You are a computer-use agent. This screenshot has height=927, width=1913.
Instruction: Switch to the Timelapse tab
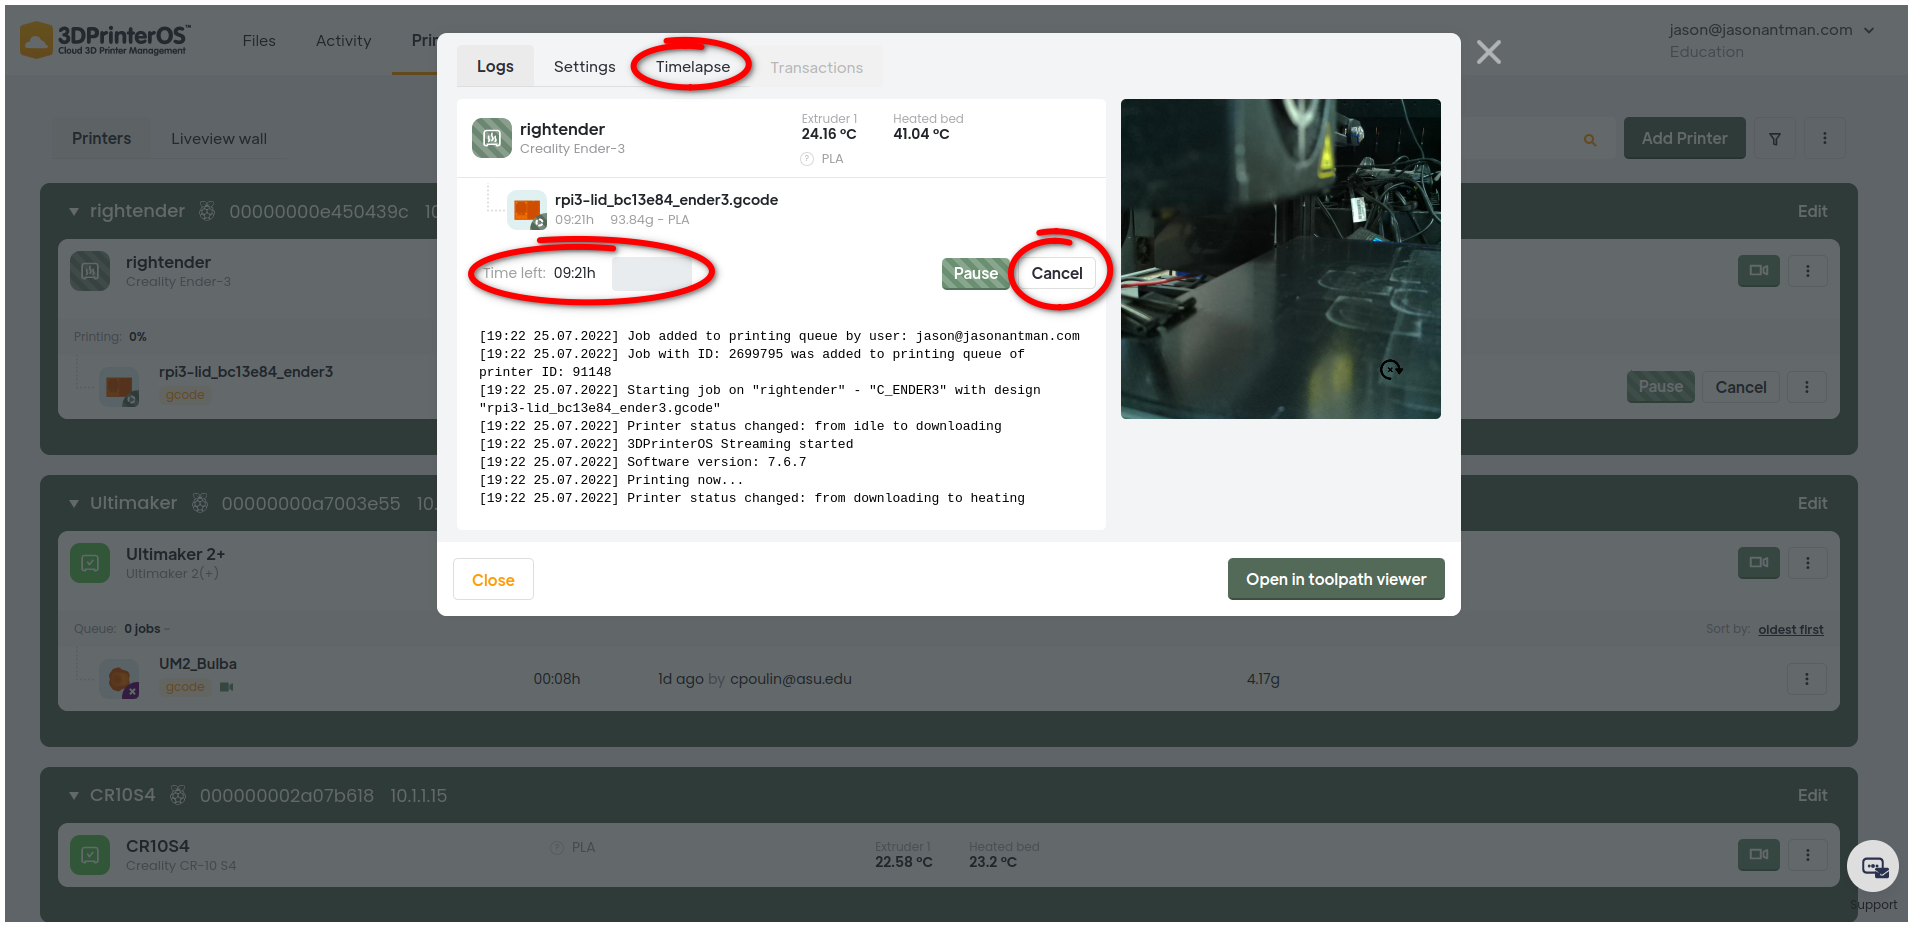coord(692,67)
